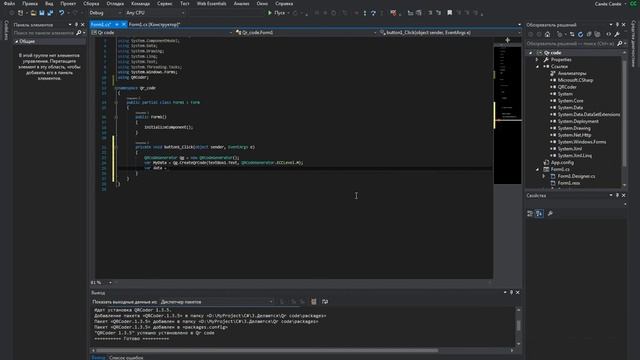Viewport: 640px width, 360px height.
Task: Expand the Properties node
Action: pos(537,60)
